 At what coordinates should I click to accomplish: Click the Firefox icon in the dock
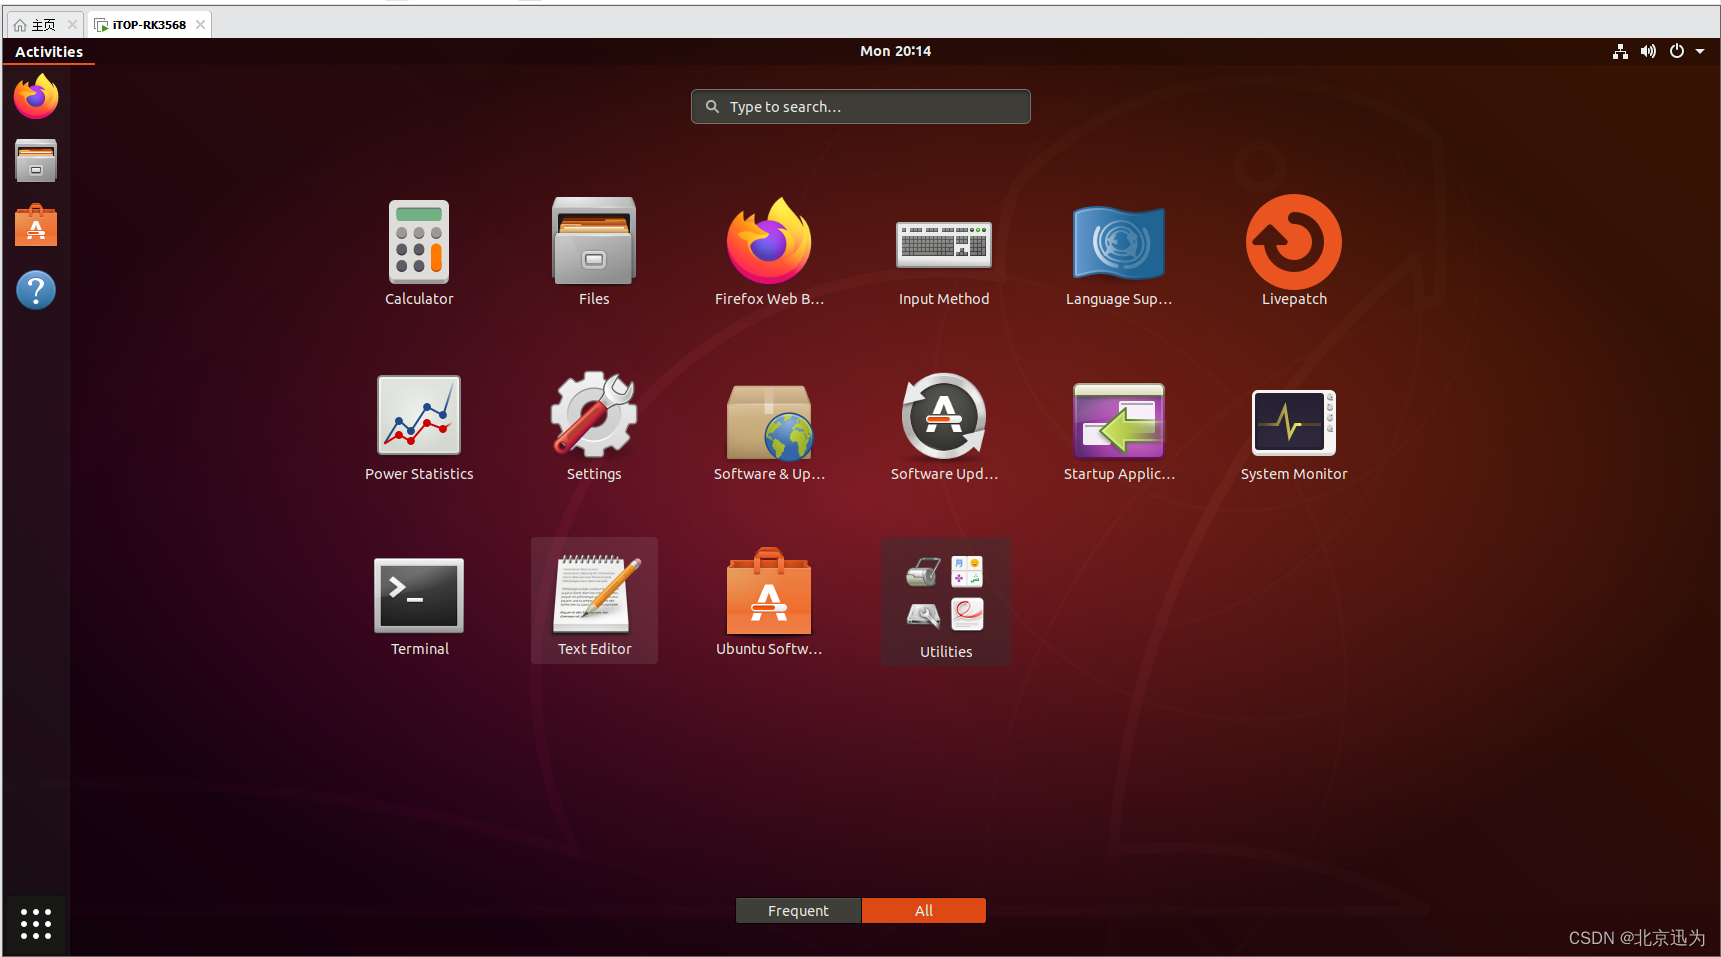(x=36, y=97)
